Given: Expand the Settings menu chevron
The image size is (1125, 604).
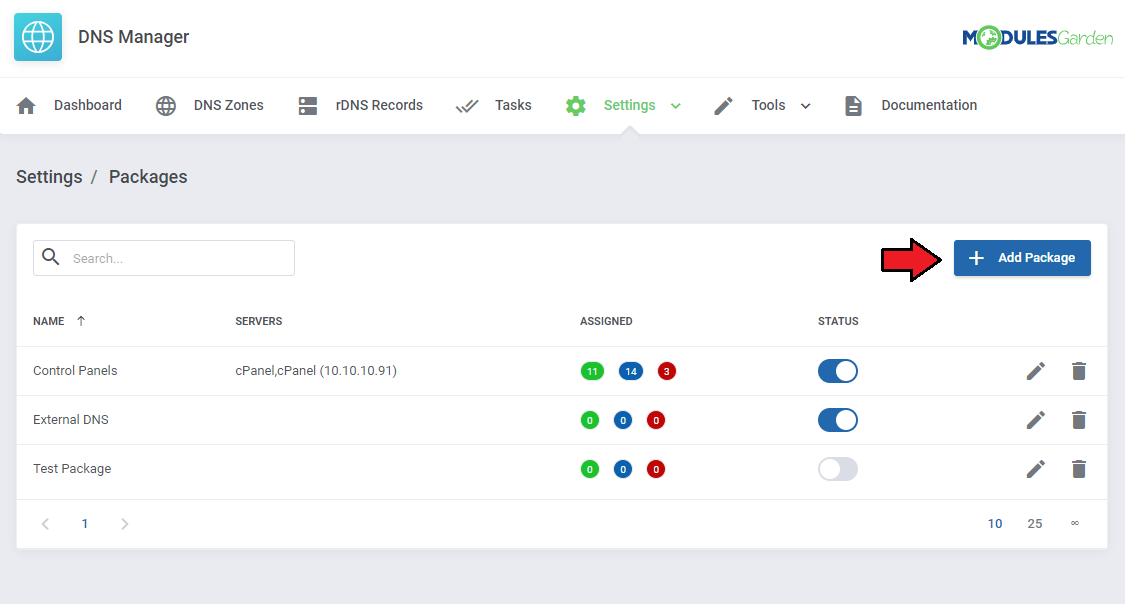Looking at the screenshot, I should click(675, 106).
